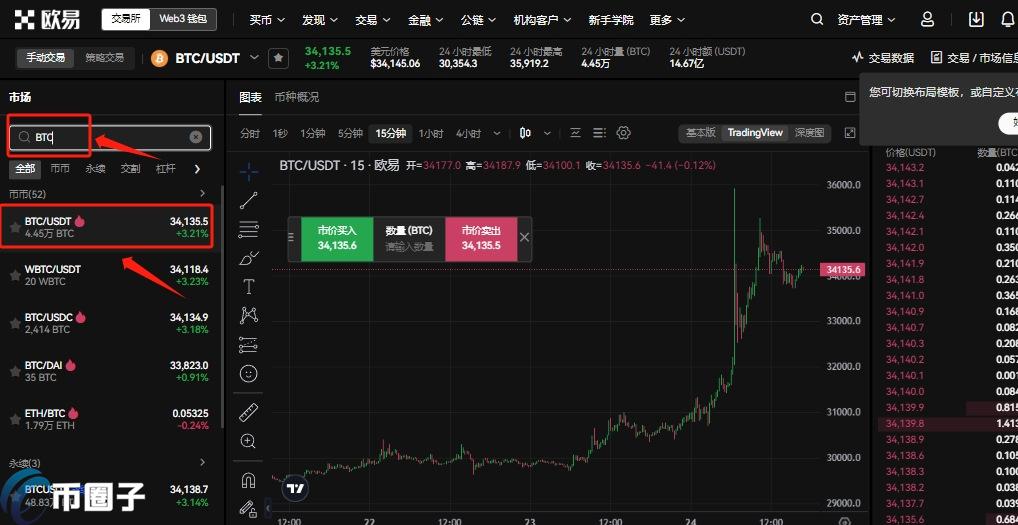Click the 交易数据 chart icon link
This screenshot has height=525, width=1018.
pyautogui.click(x=883, y=58)
